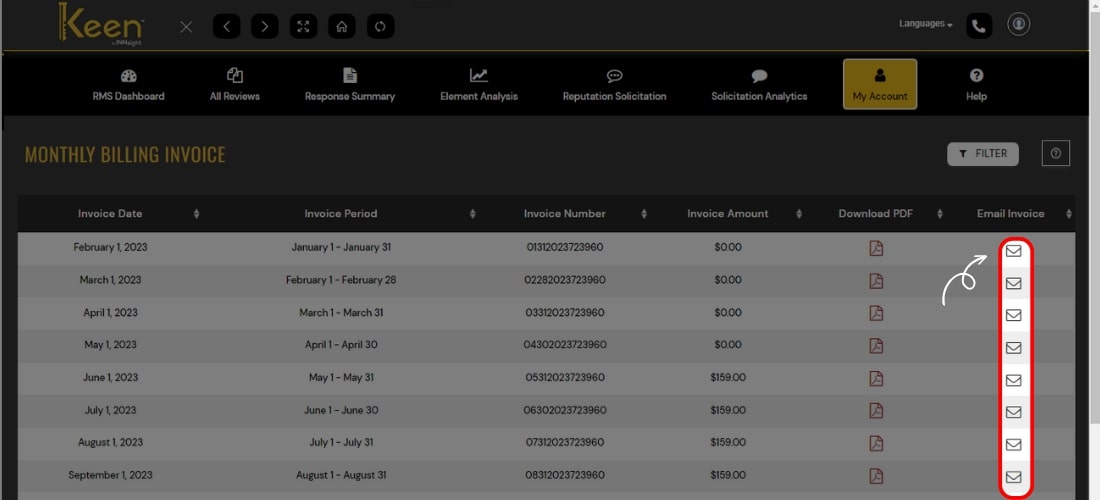Click the home toolbar button
1100x500 pixels.
pos(341,27)
